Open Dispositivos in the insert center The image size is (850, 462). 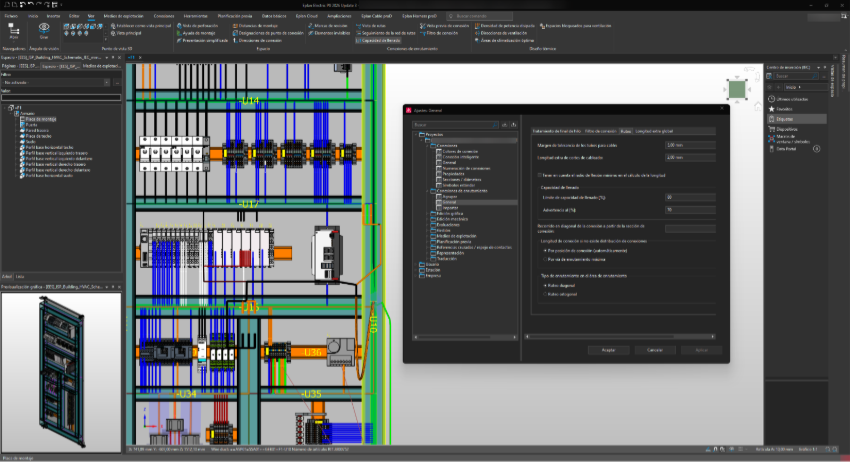click(783, 129)
